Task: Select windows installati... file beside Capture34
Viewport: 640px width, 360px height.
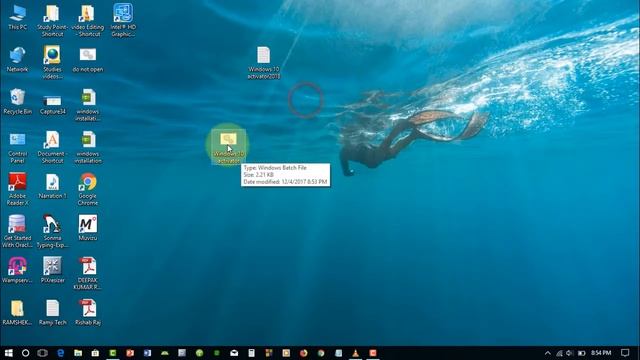Action: (x=88, y=105)
